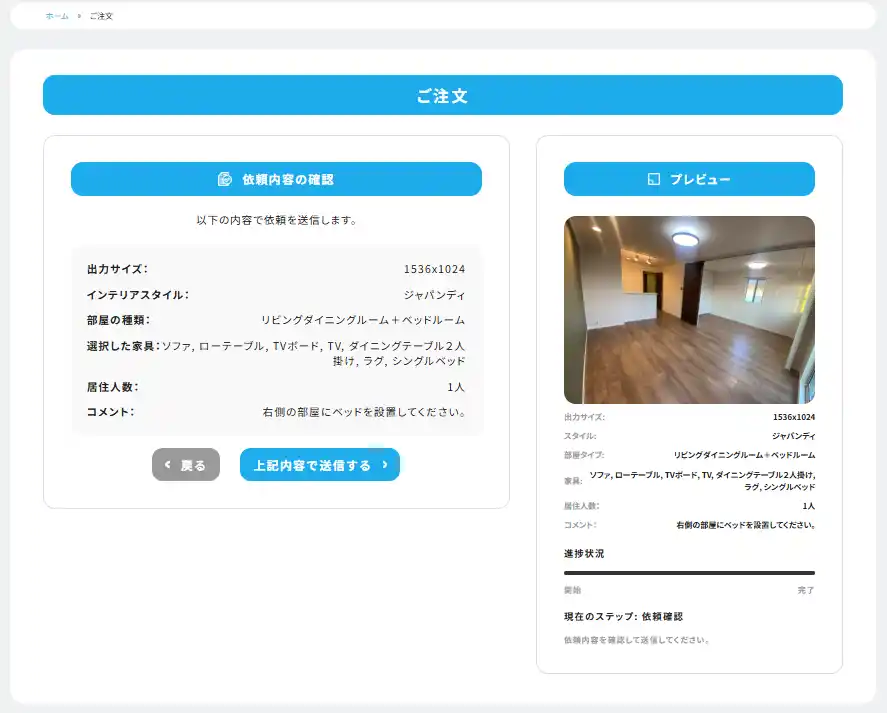Click 依頼内容を確認して送信してください text

(x=636, y=640)
